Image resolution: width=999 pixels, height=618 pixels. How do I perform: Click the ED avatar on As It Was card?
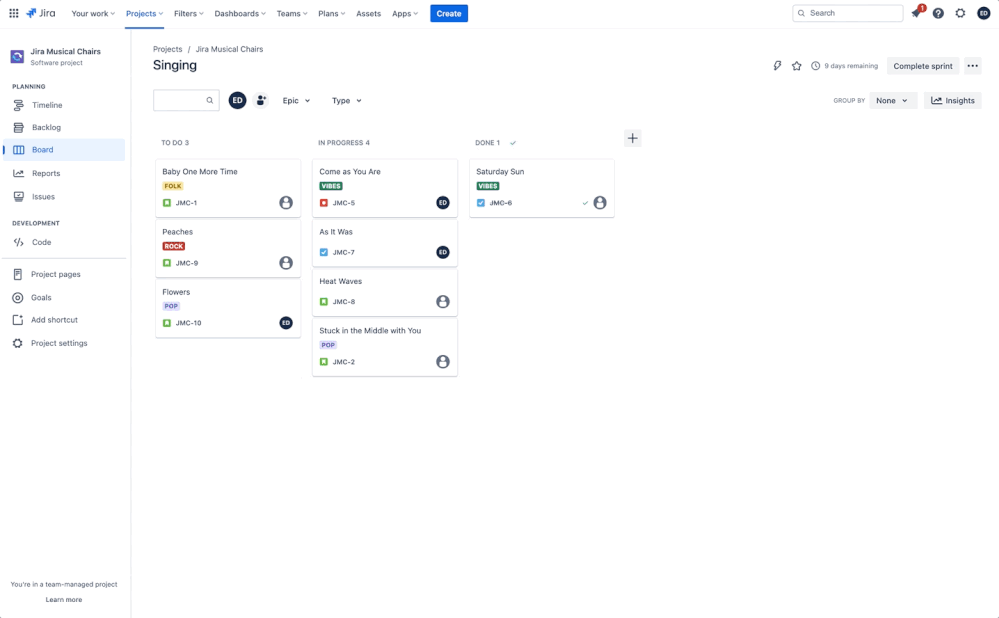pos(443,252)
